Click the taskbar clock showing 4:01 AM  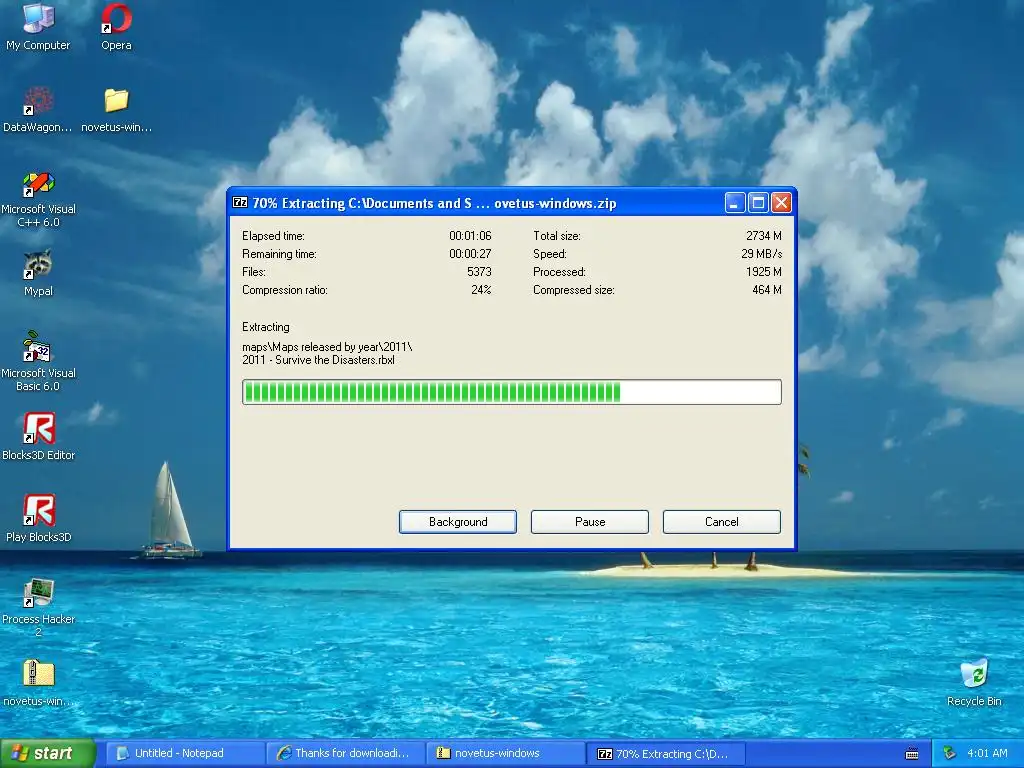coord(987,753)
